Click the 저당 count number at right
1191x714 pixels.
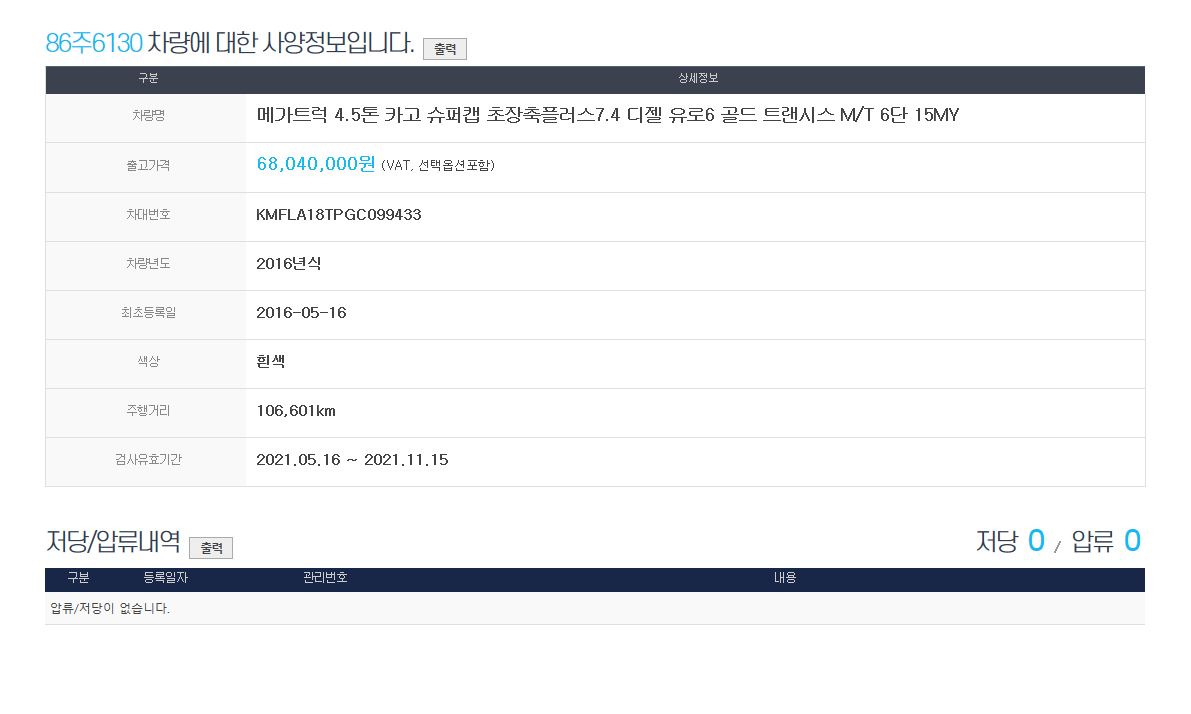point(1035,541)
